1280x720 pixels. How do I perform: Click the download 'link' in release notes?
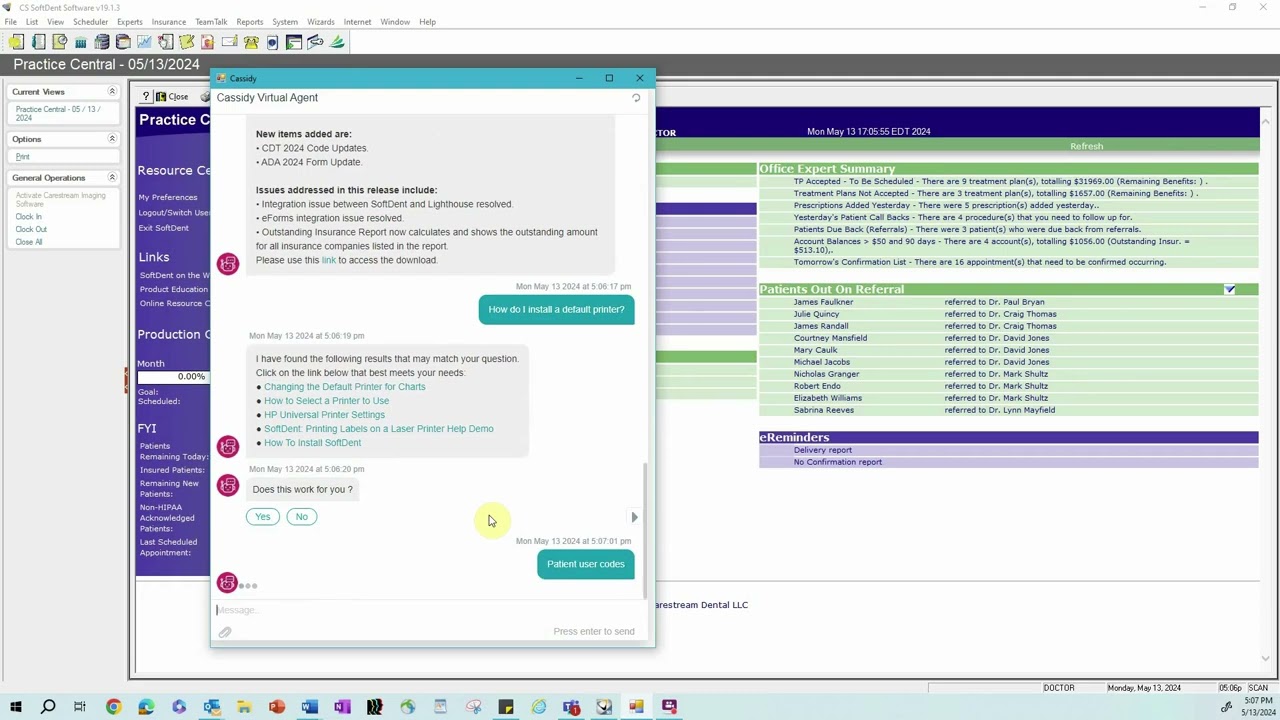(x=329, y=260)
